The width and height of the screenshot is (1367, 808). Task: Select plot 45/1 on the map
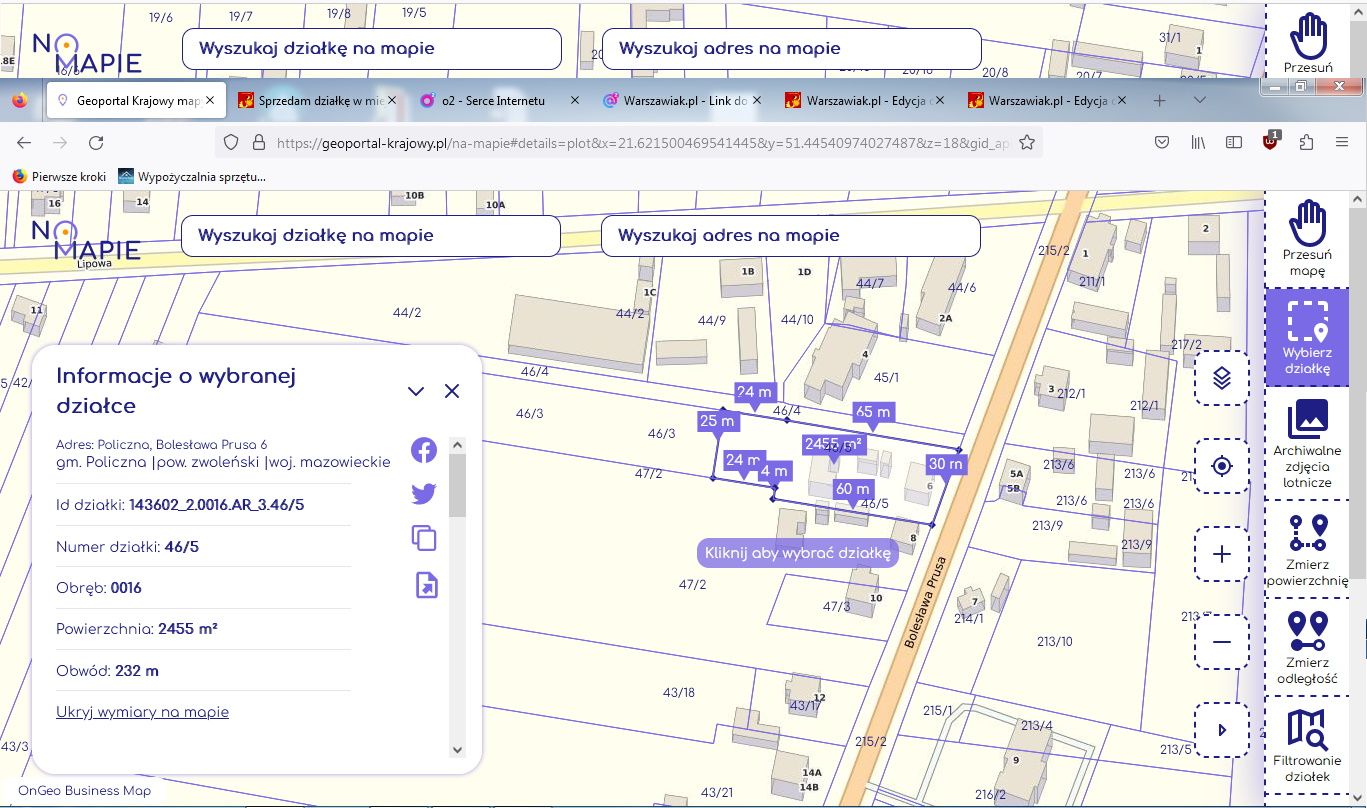pyautogui.click(x=886, y=377)
